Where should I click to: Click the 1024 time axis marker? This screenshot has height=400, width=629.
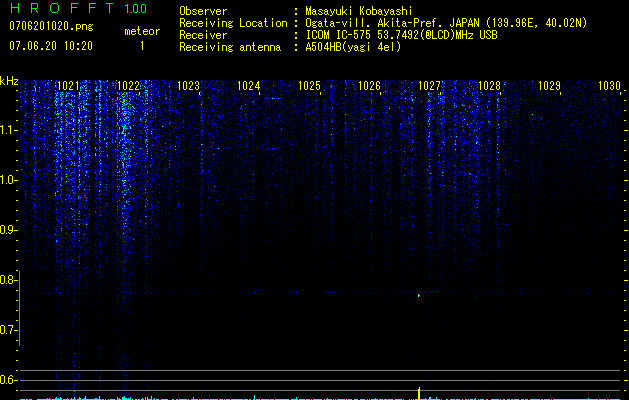click(x=249, y=85)
